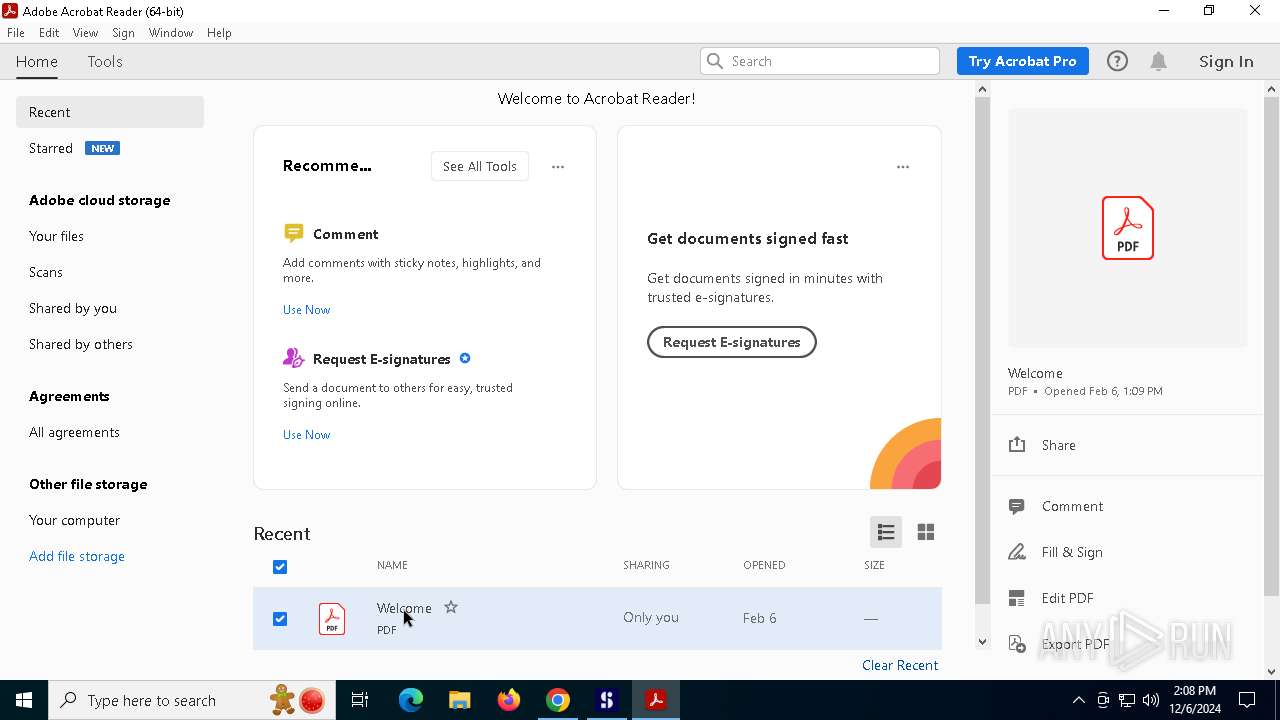Open the Help menu

coord(219,33)
